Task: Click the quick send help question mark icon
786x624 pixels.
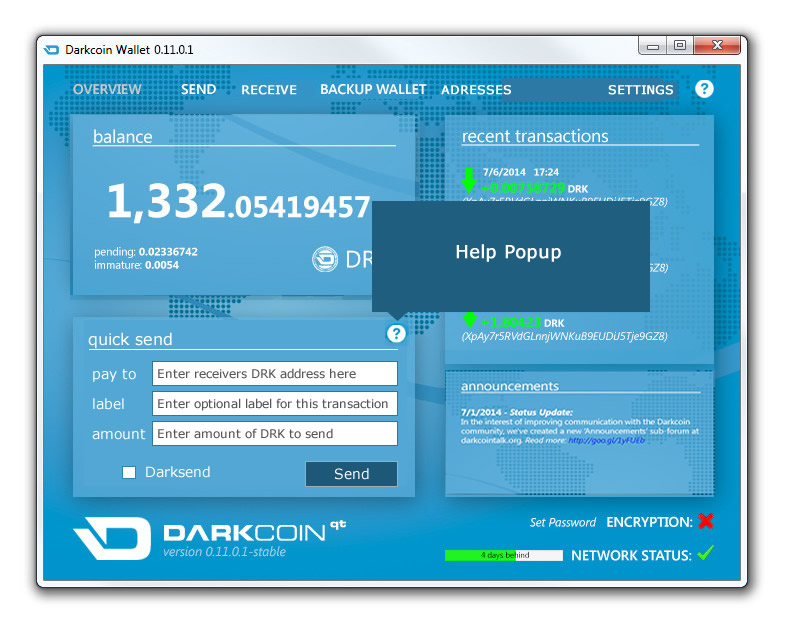Action: 396,333
